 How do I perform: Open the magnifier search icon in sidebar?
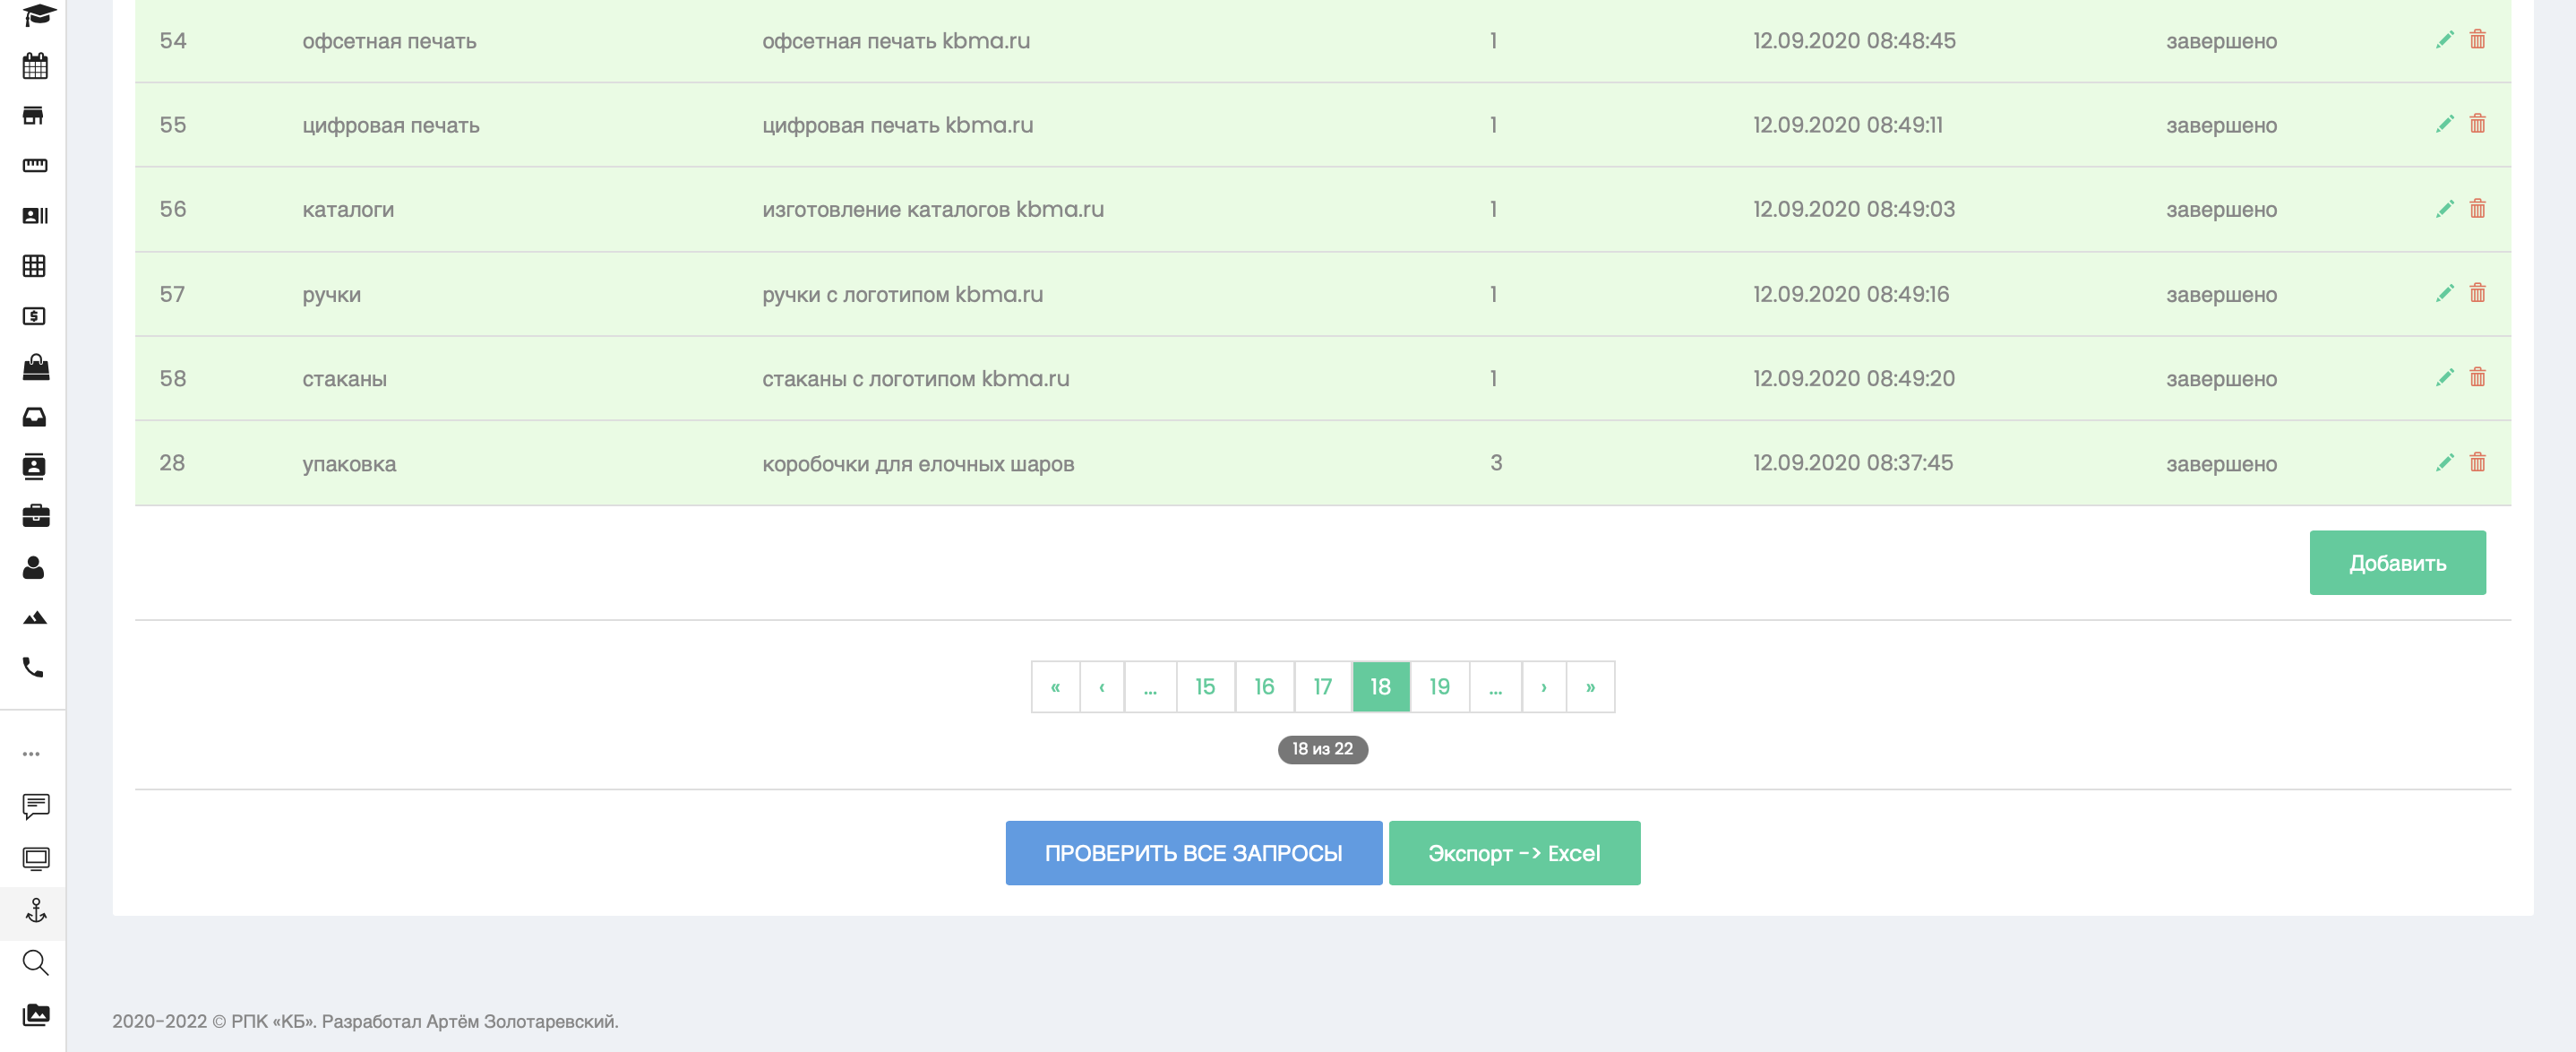point(35,962)
